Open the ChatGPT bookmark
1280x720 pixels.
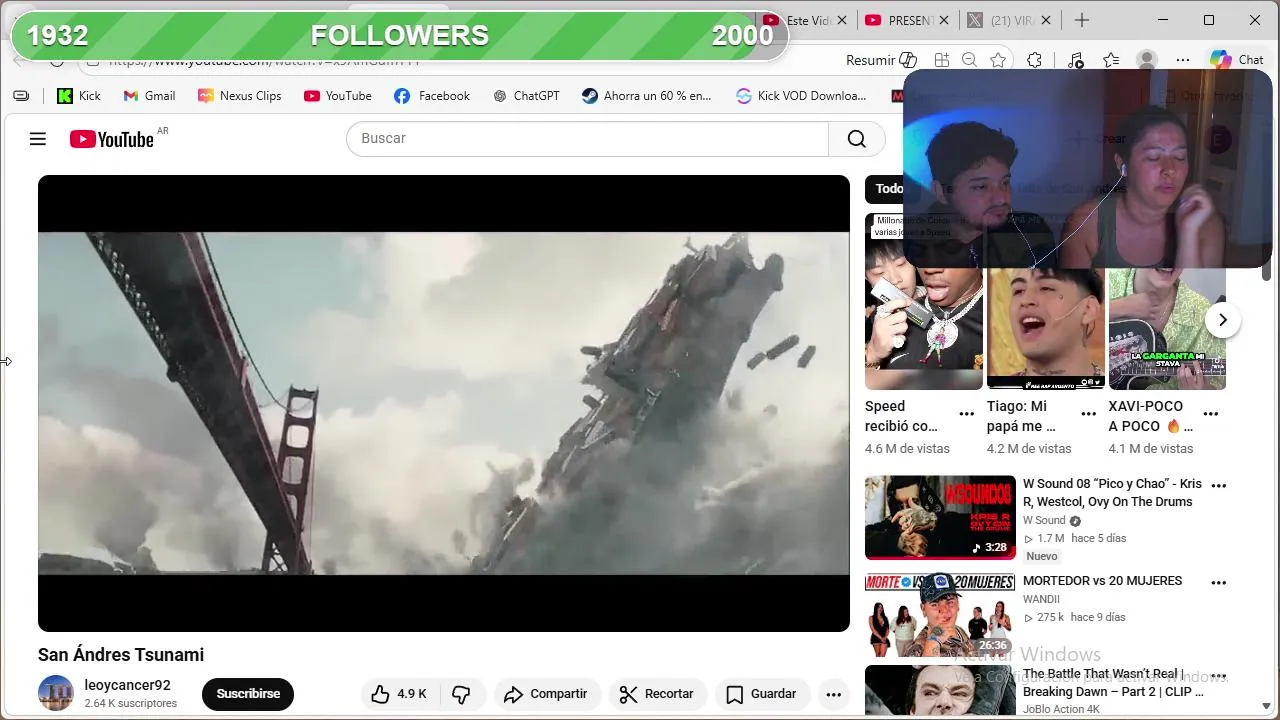[526, 96]
